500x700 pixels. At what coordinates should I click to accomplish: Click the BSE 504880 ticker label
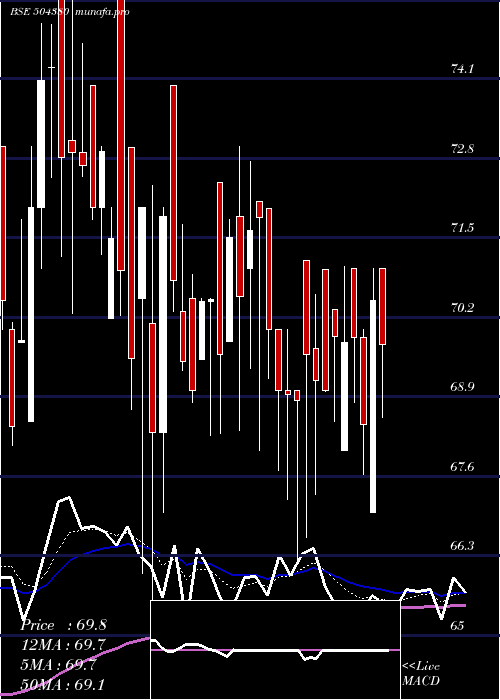[x=39, y=12]
